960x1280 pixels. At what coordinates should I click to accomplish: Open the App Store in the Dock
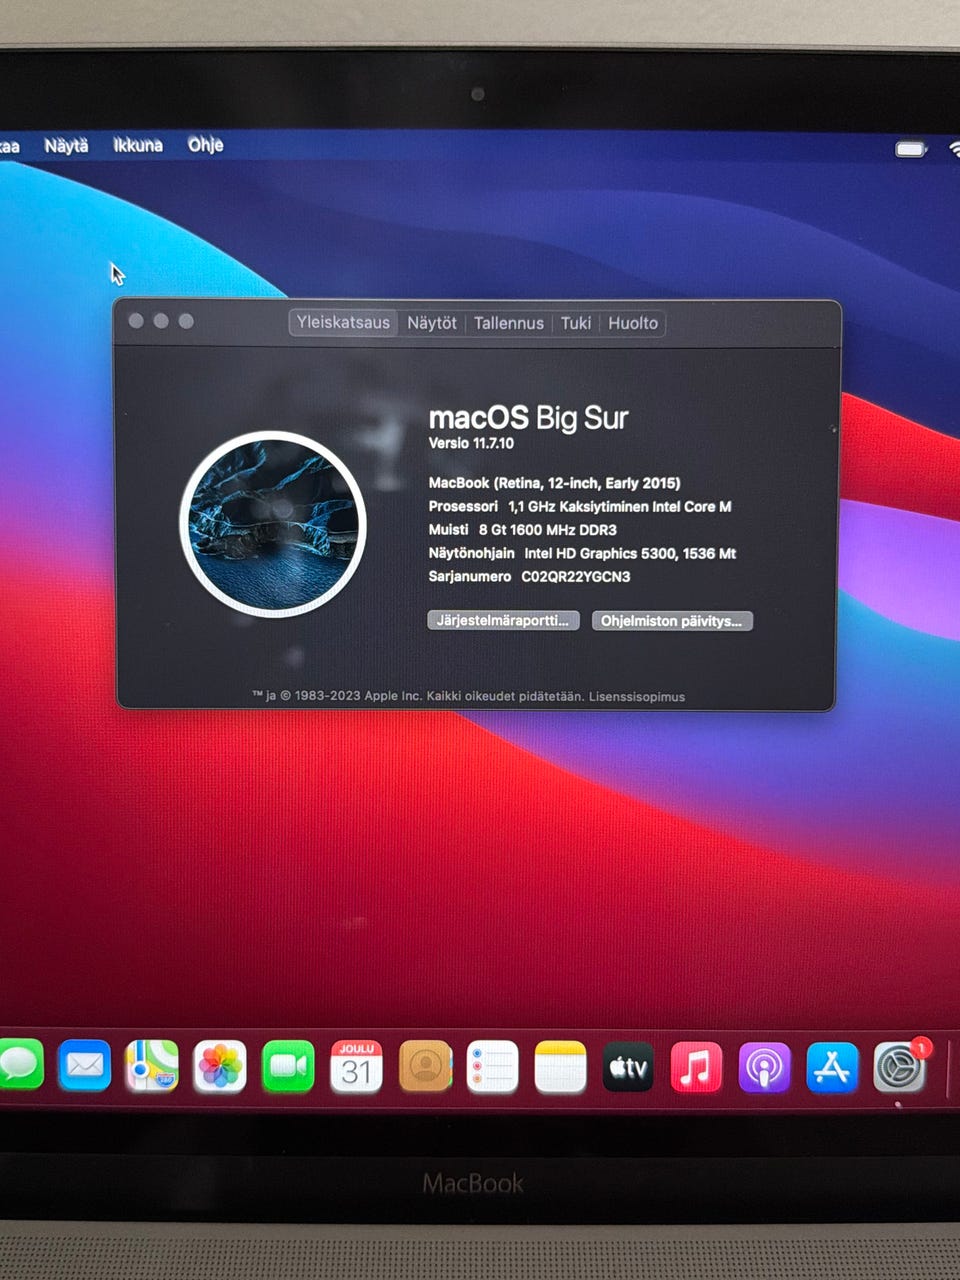pos(832,1067)
